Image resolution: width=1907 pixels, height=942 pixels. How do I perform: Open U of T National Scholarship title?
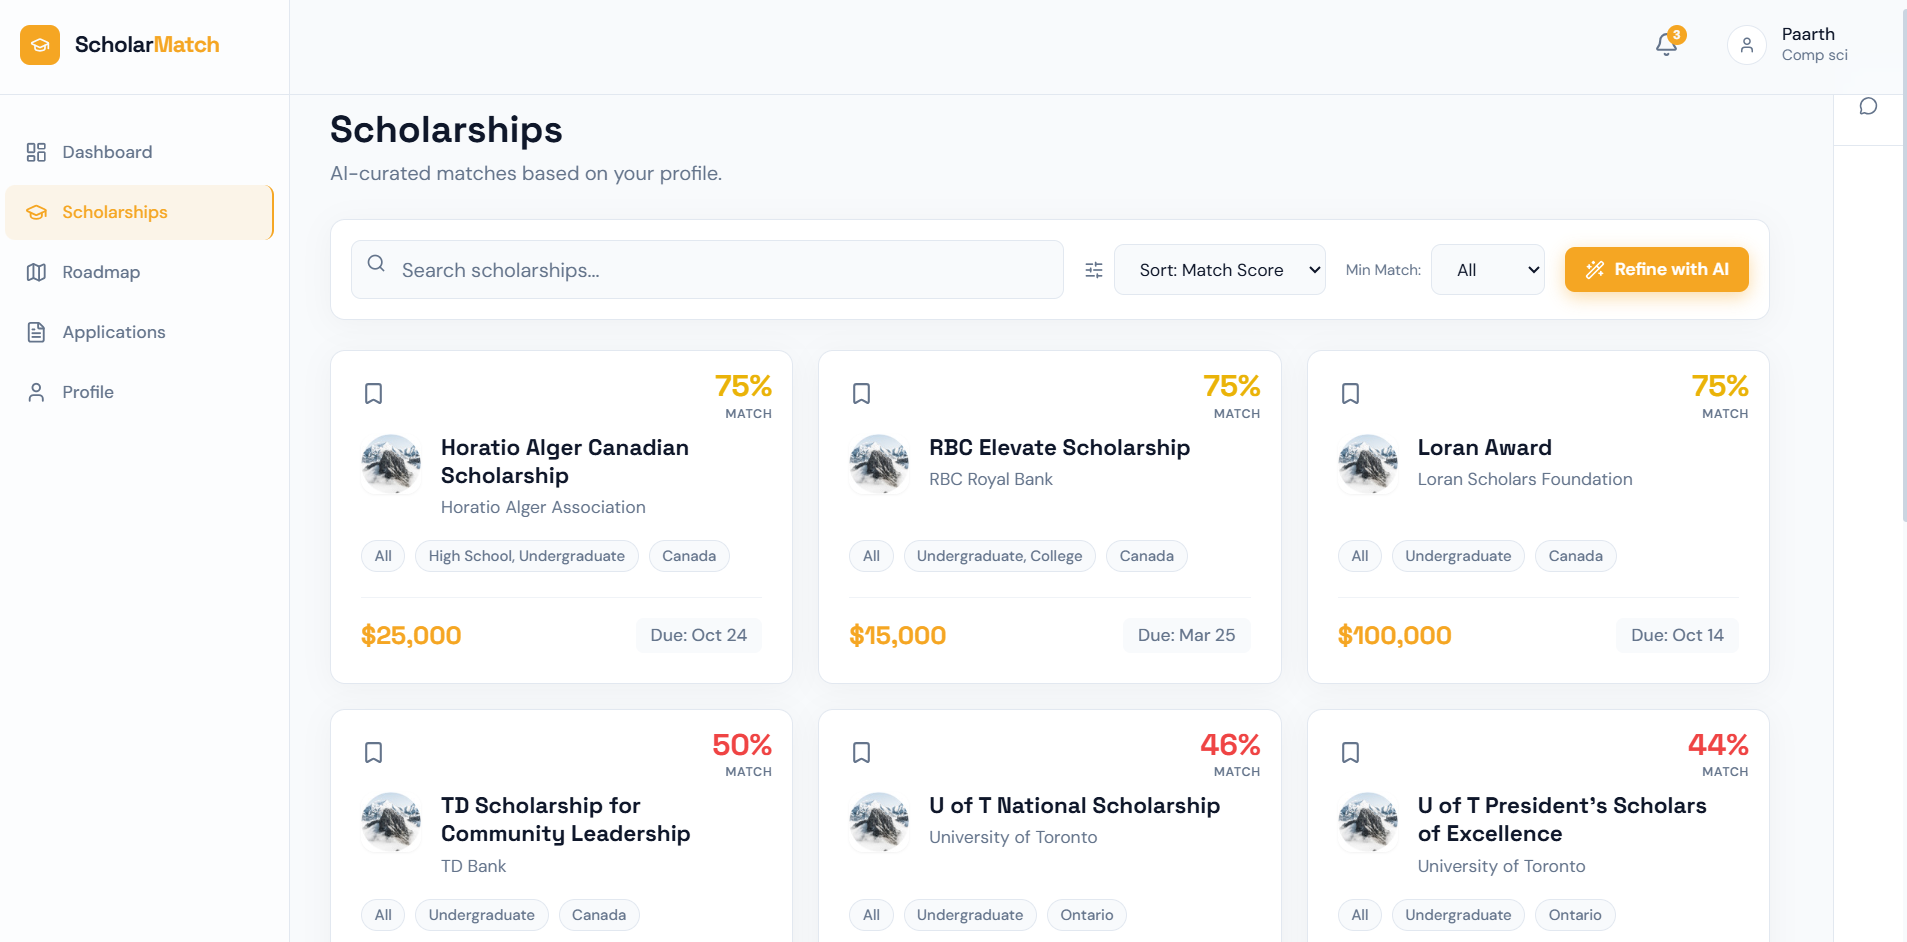coord(1074,806)
